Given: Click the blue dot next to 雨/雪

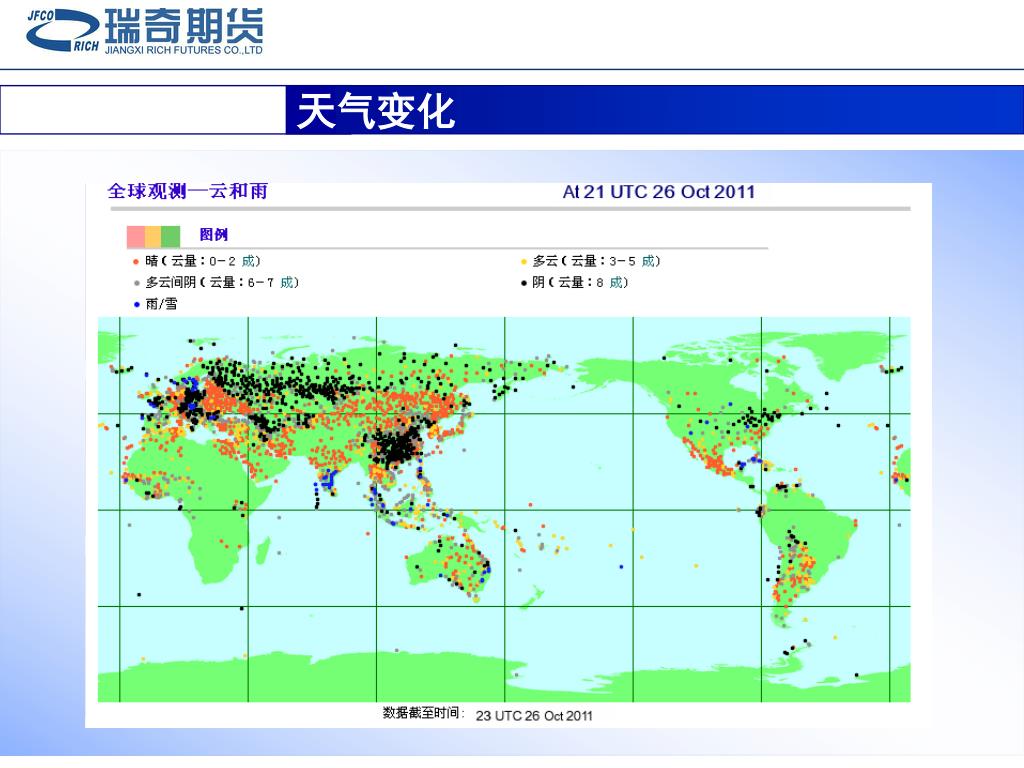Looking at the screenshot, I should (x=136, y=304).
